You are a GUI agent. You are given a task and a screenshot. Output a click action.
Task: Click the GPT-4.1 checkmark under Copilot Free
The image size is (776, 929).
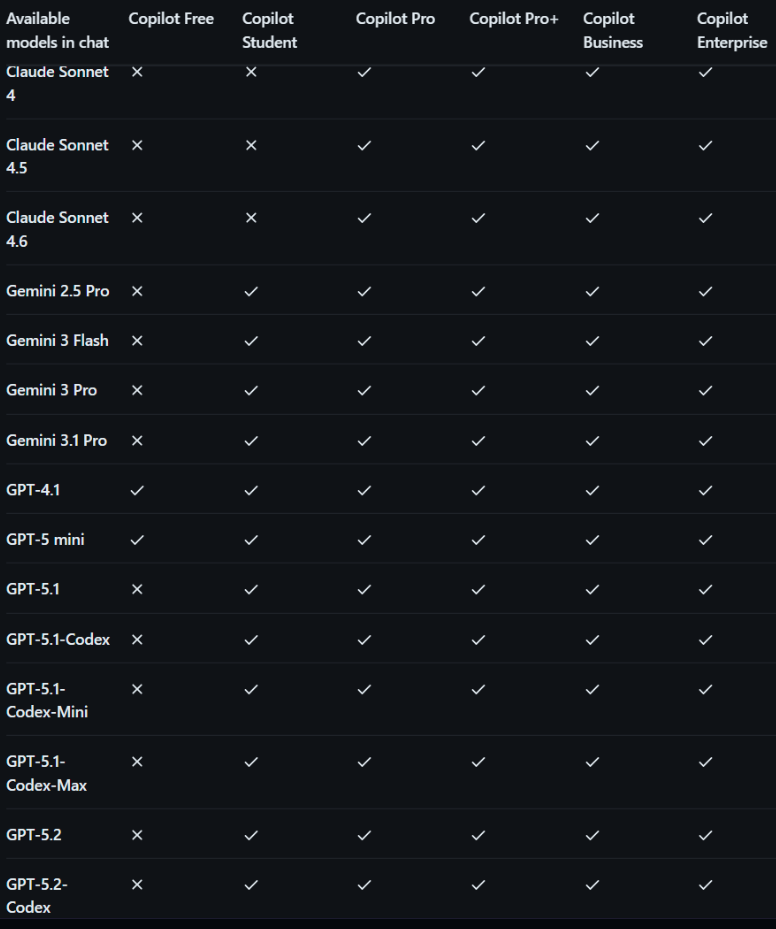137,490
